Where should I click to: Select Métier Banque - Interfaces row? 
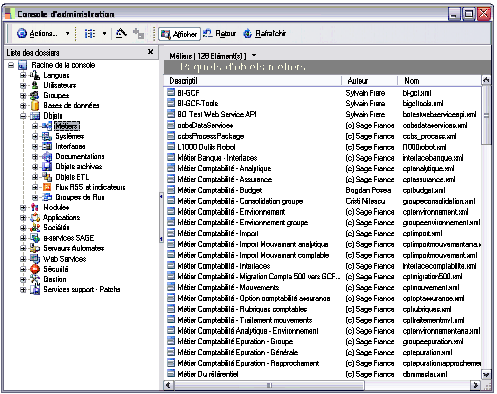323,158
